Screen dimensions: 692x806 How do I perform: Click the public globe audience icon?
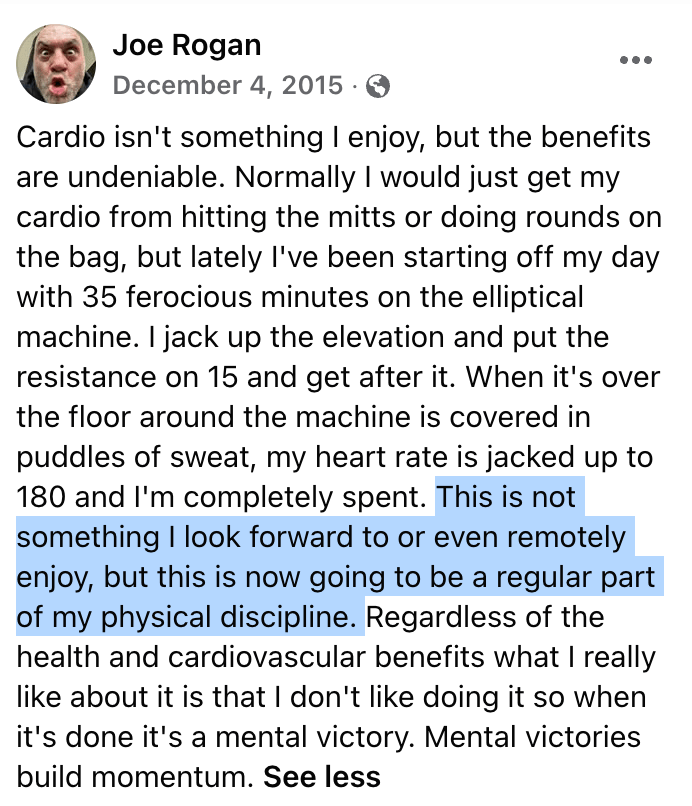coord(378,87)
